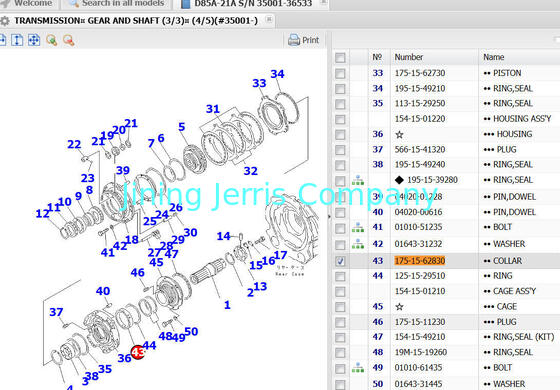Check the box for RING,SEAL (KIT) 154-15-49210

(340, 337)
